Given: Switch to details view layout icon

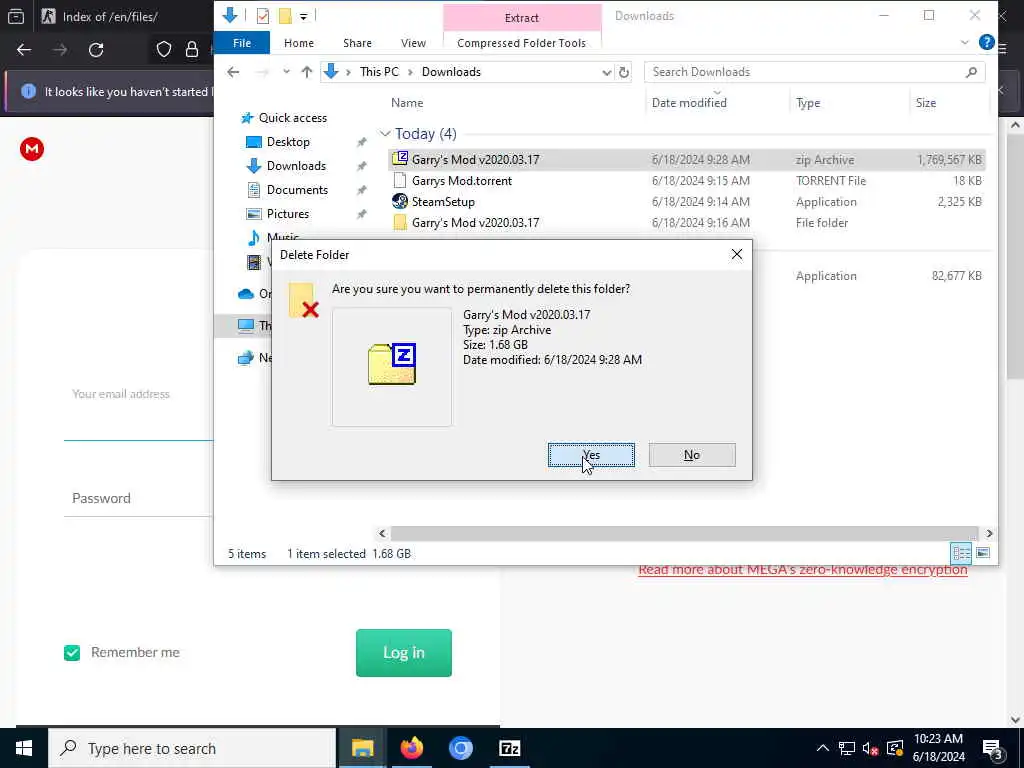Looking at the screenshot, I should click(961, 554).
